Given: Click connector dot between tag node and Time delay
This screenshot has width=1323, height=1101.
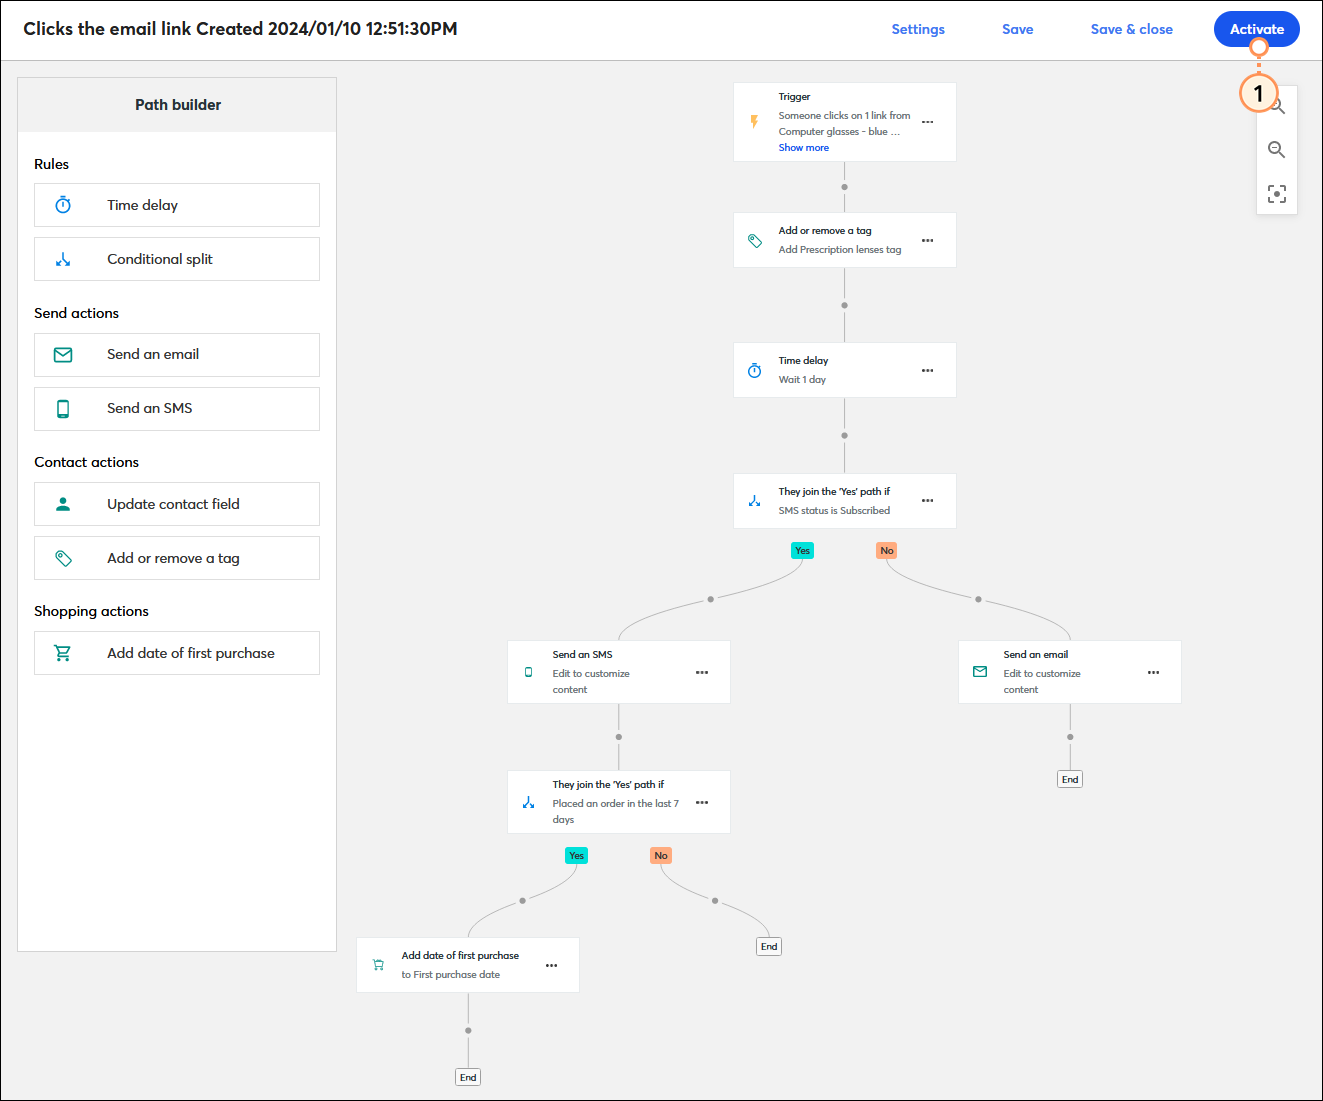Looking at the screenshot, I should [x=845, y=305].
